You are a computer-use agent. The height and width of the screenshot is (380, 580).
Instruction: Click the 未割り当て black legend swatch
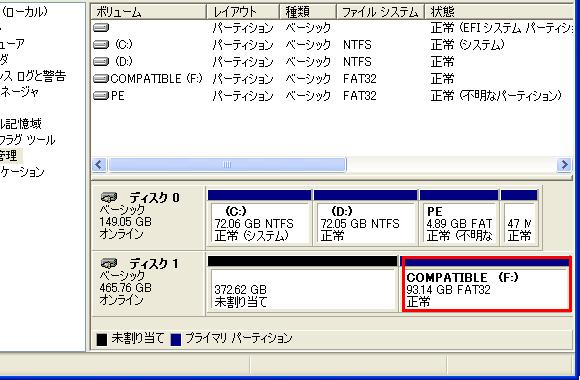(x=102, y=339)
